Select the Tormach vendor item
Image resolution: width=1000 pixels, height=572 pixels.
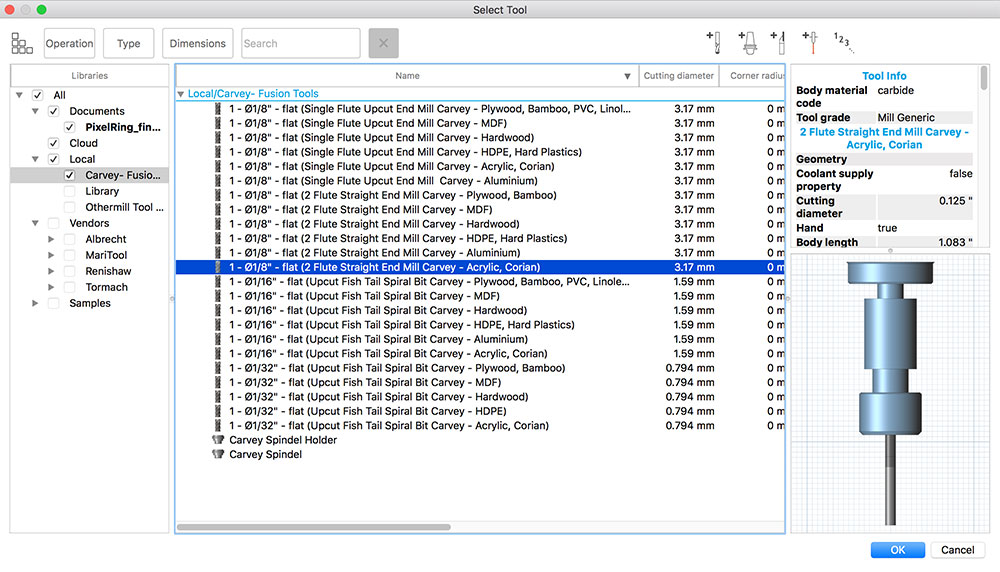107,287
